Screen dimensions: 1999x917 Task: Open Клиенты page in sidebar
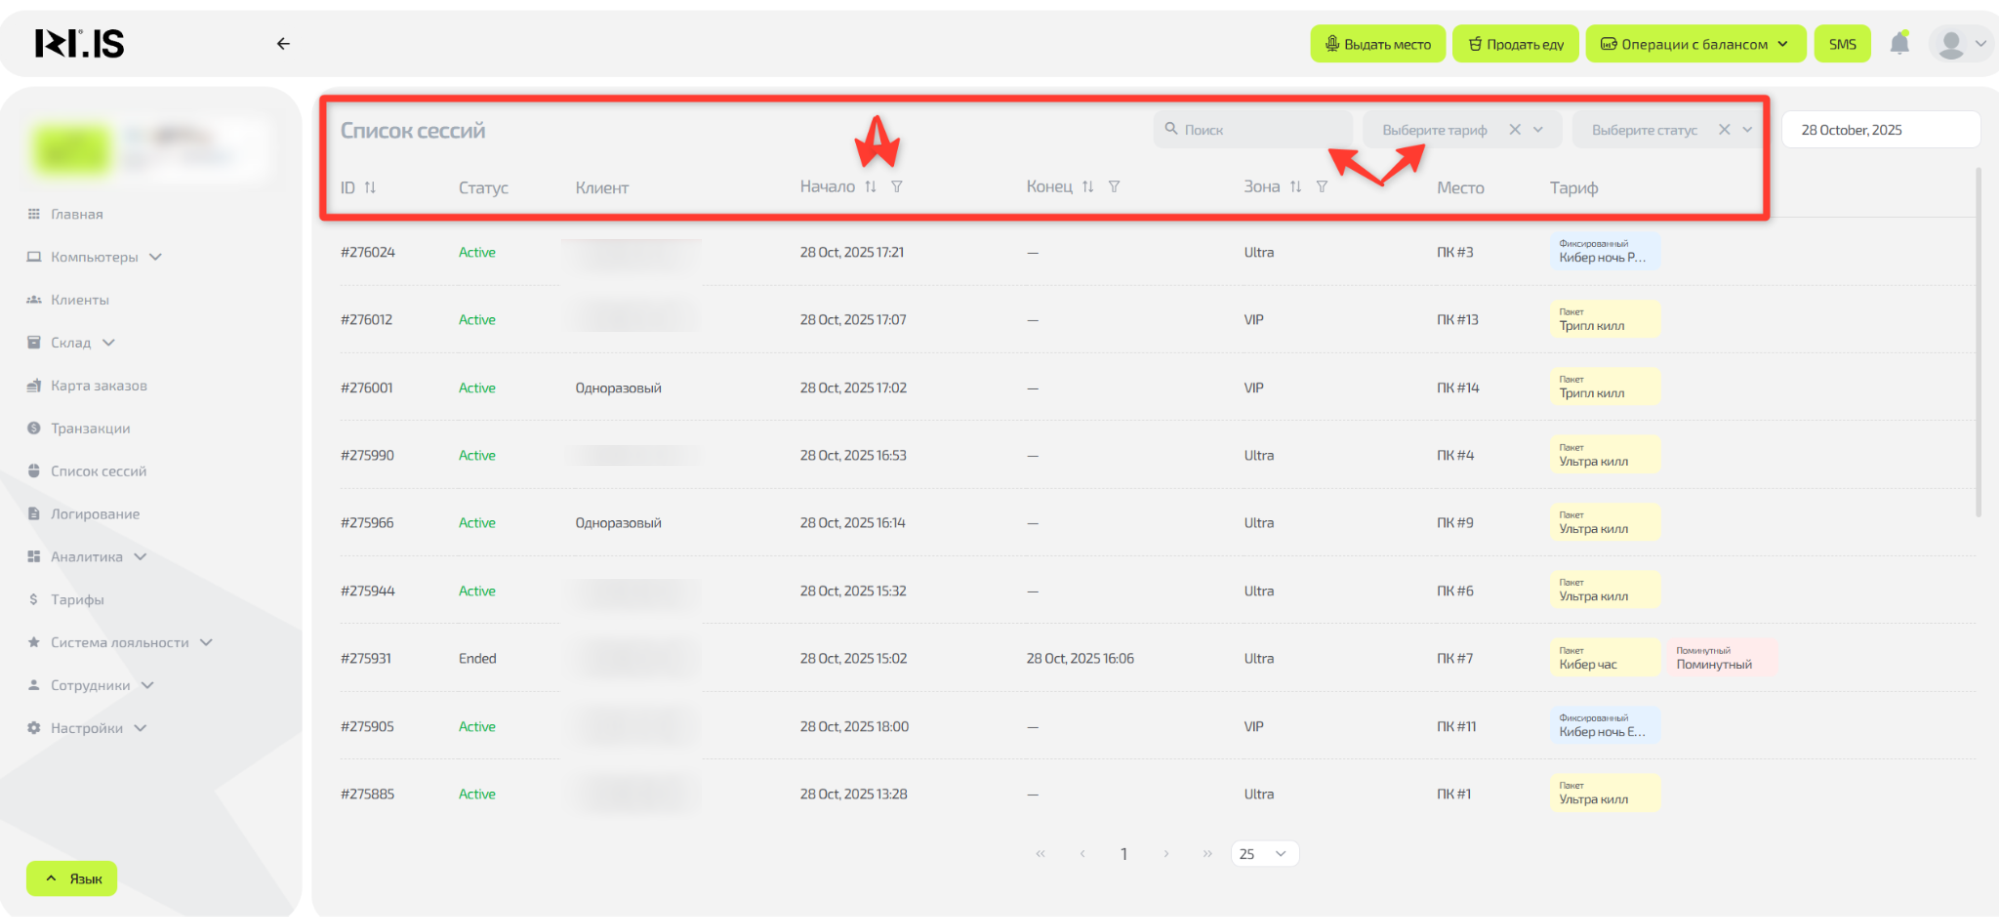80,300
